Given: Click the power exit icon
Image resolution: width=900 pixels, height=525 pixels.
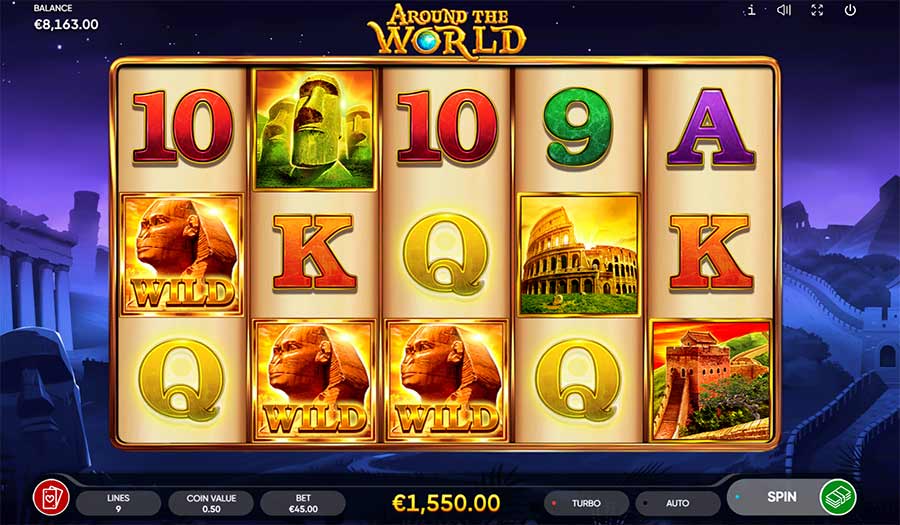Looking at the screenshot, I should (x=850, y=10).
